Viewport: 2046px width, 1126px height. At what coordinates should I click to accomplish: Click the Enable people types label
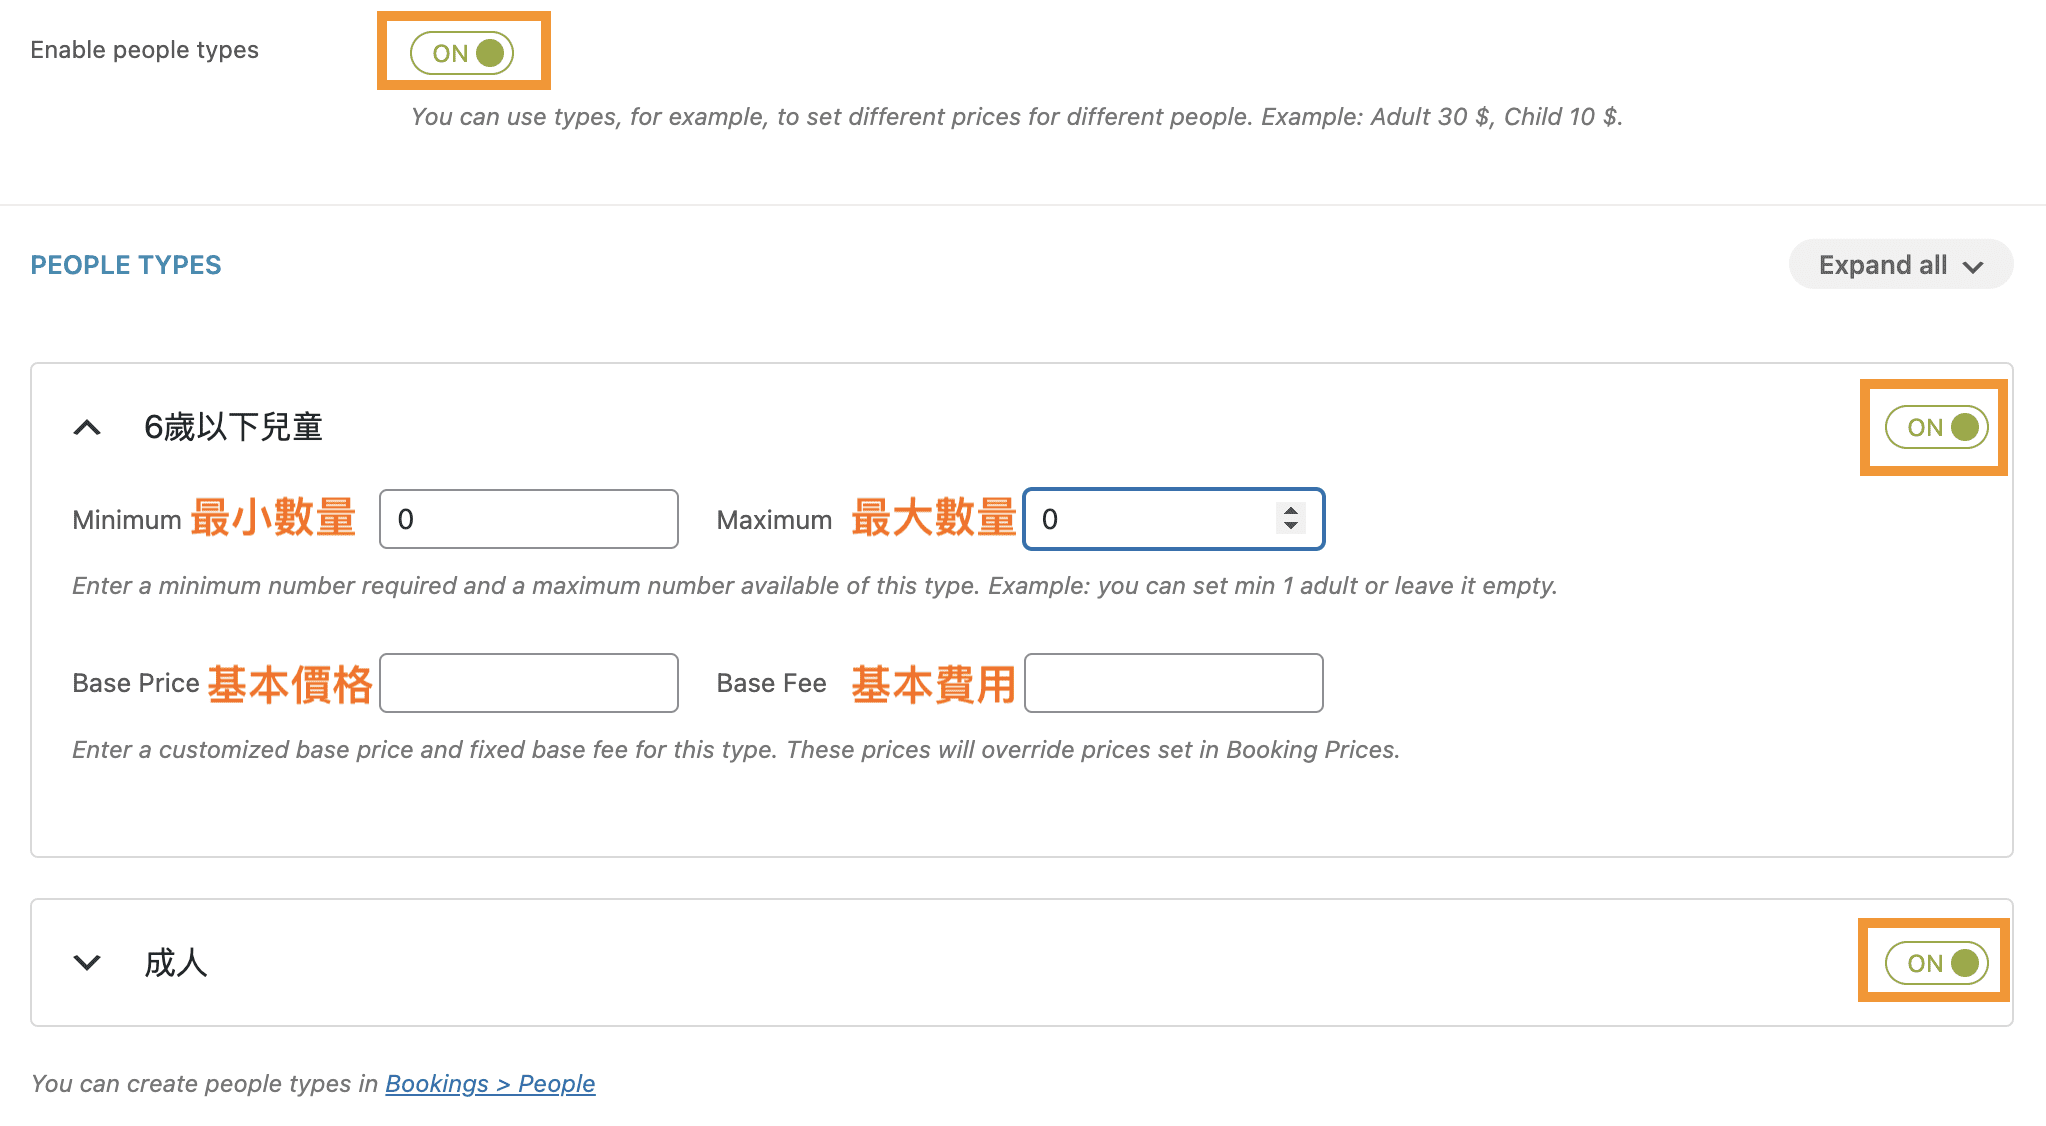144,50
